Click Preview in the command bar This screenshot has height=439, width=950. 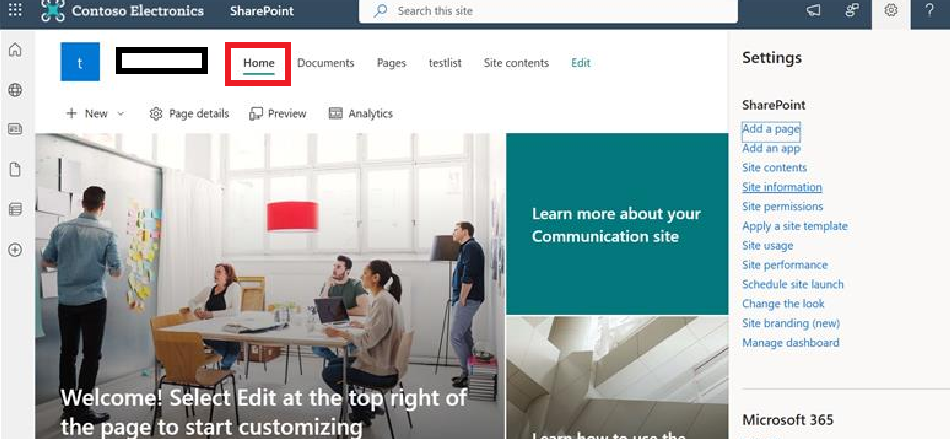[x=277, y=114]
